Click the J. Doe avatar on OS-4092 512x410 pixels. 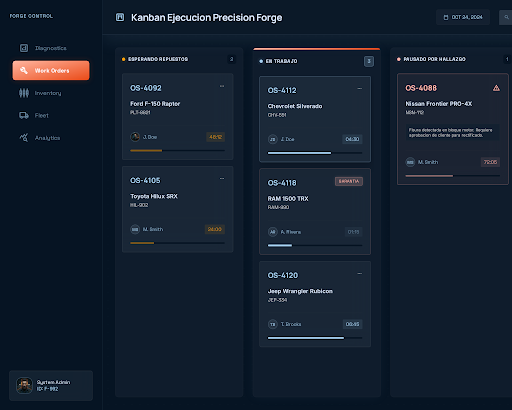click(135, 137)
